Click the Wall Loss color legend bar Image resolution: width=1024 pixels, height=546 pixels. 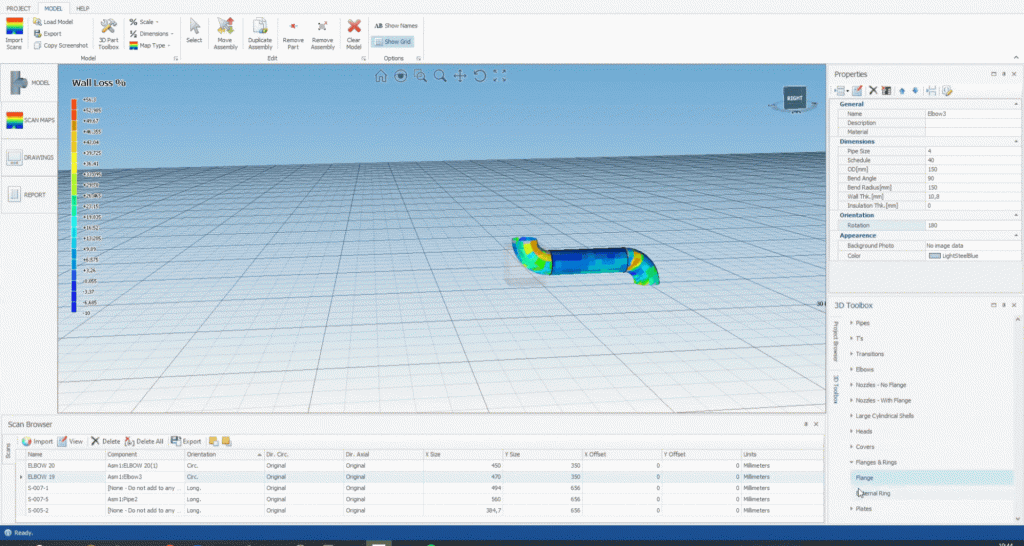point(74,206)
